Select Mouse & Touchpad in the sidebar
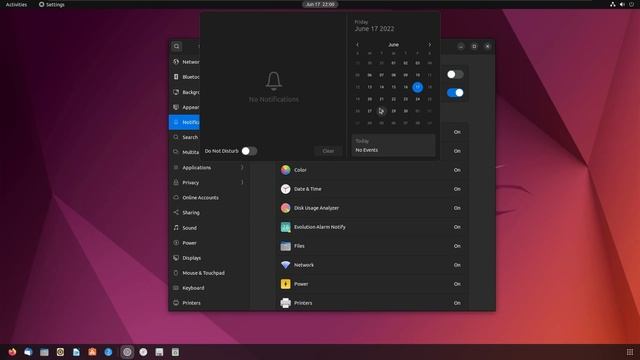The image size is (640, 360). click(209, 273)
